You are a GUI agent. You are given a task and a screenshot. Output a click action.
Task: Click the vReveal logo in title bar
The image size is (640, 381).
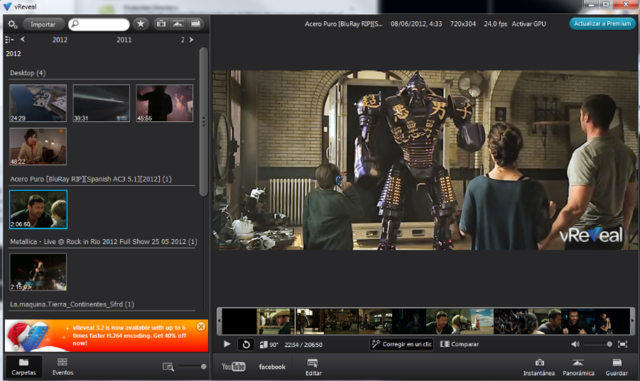pos(7,6)
